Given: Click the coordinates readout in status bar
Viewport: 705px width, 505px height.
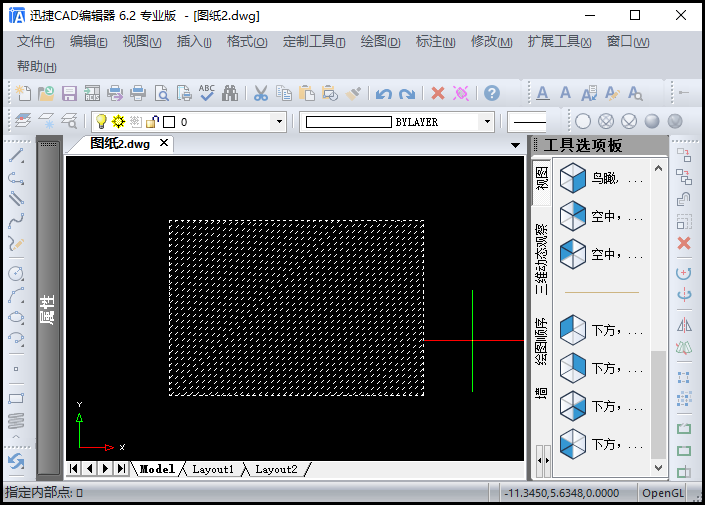Looking at the screenshot, I should click(562, 493).
